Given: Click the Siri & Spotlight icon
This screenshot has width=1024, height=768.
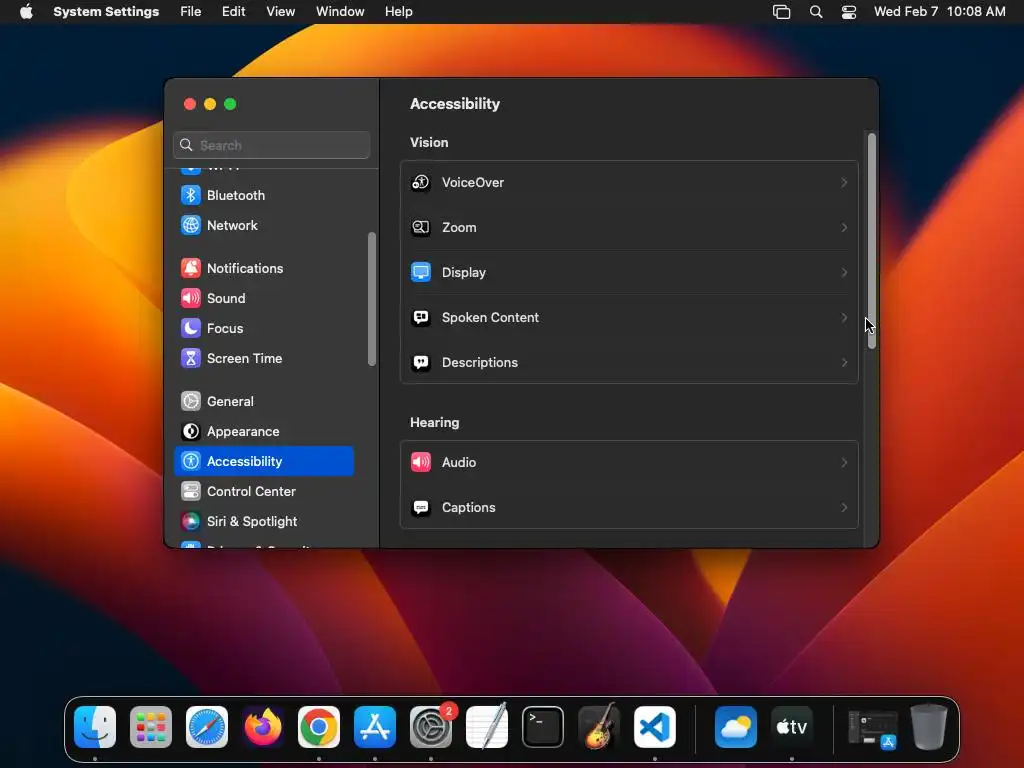Looking at the screenshot, I should coord(191,522).
